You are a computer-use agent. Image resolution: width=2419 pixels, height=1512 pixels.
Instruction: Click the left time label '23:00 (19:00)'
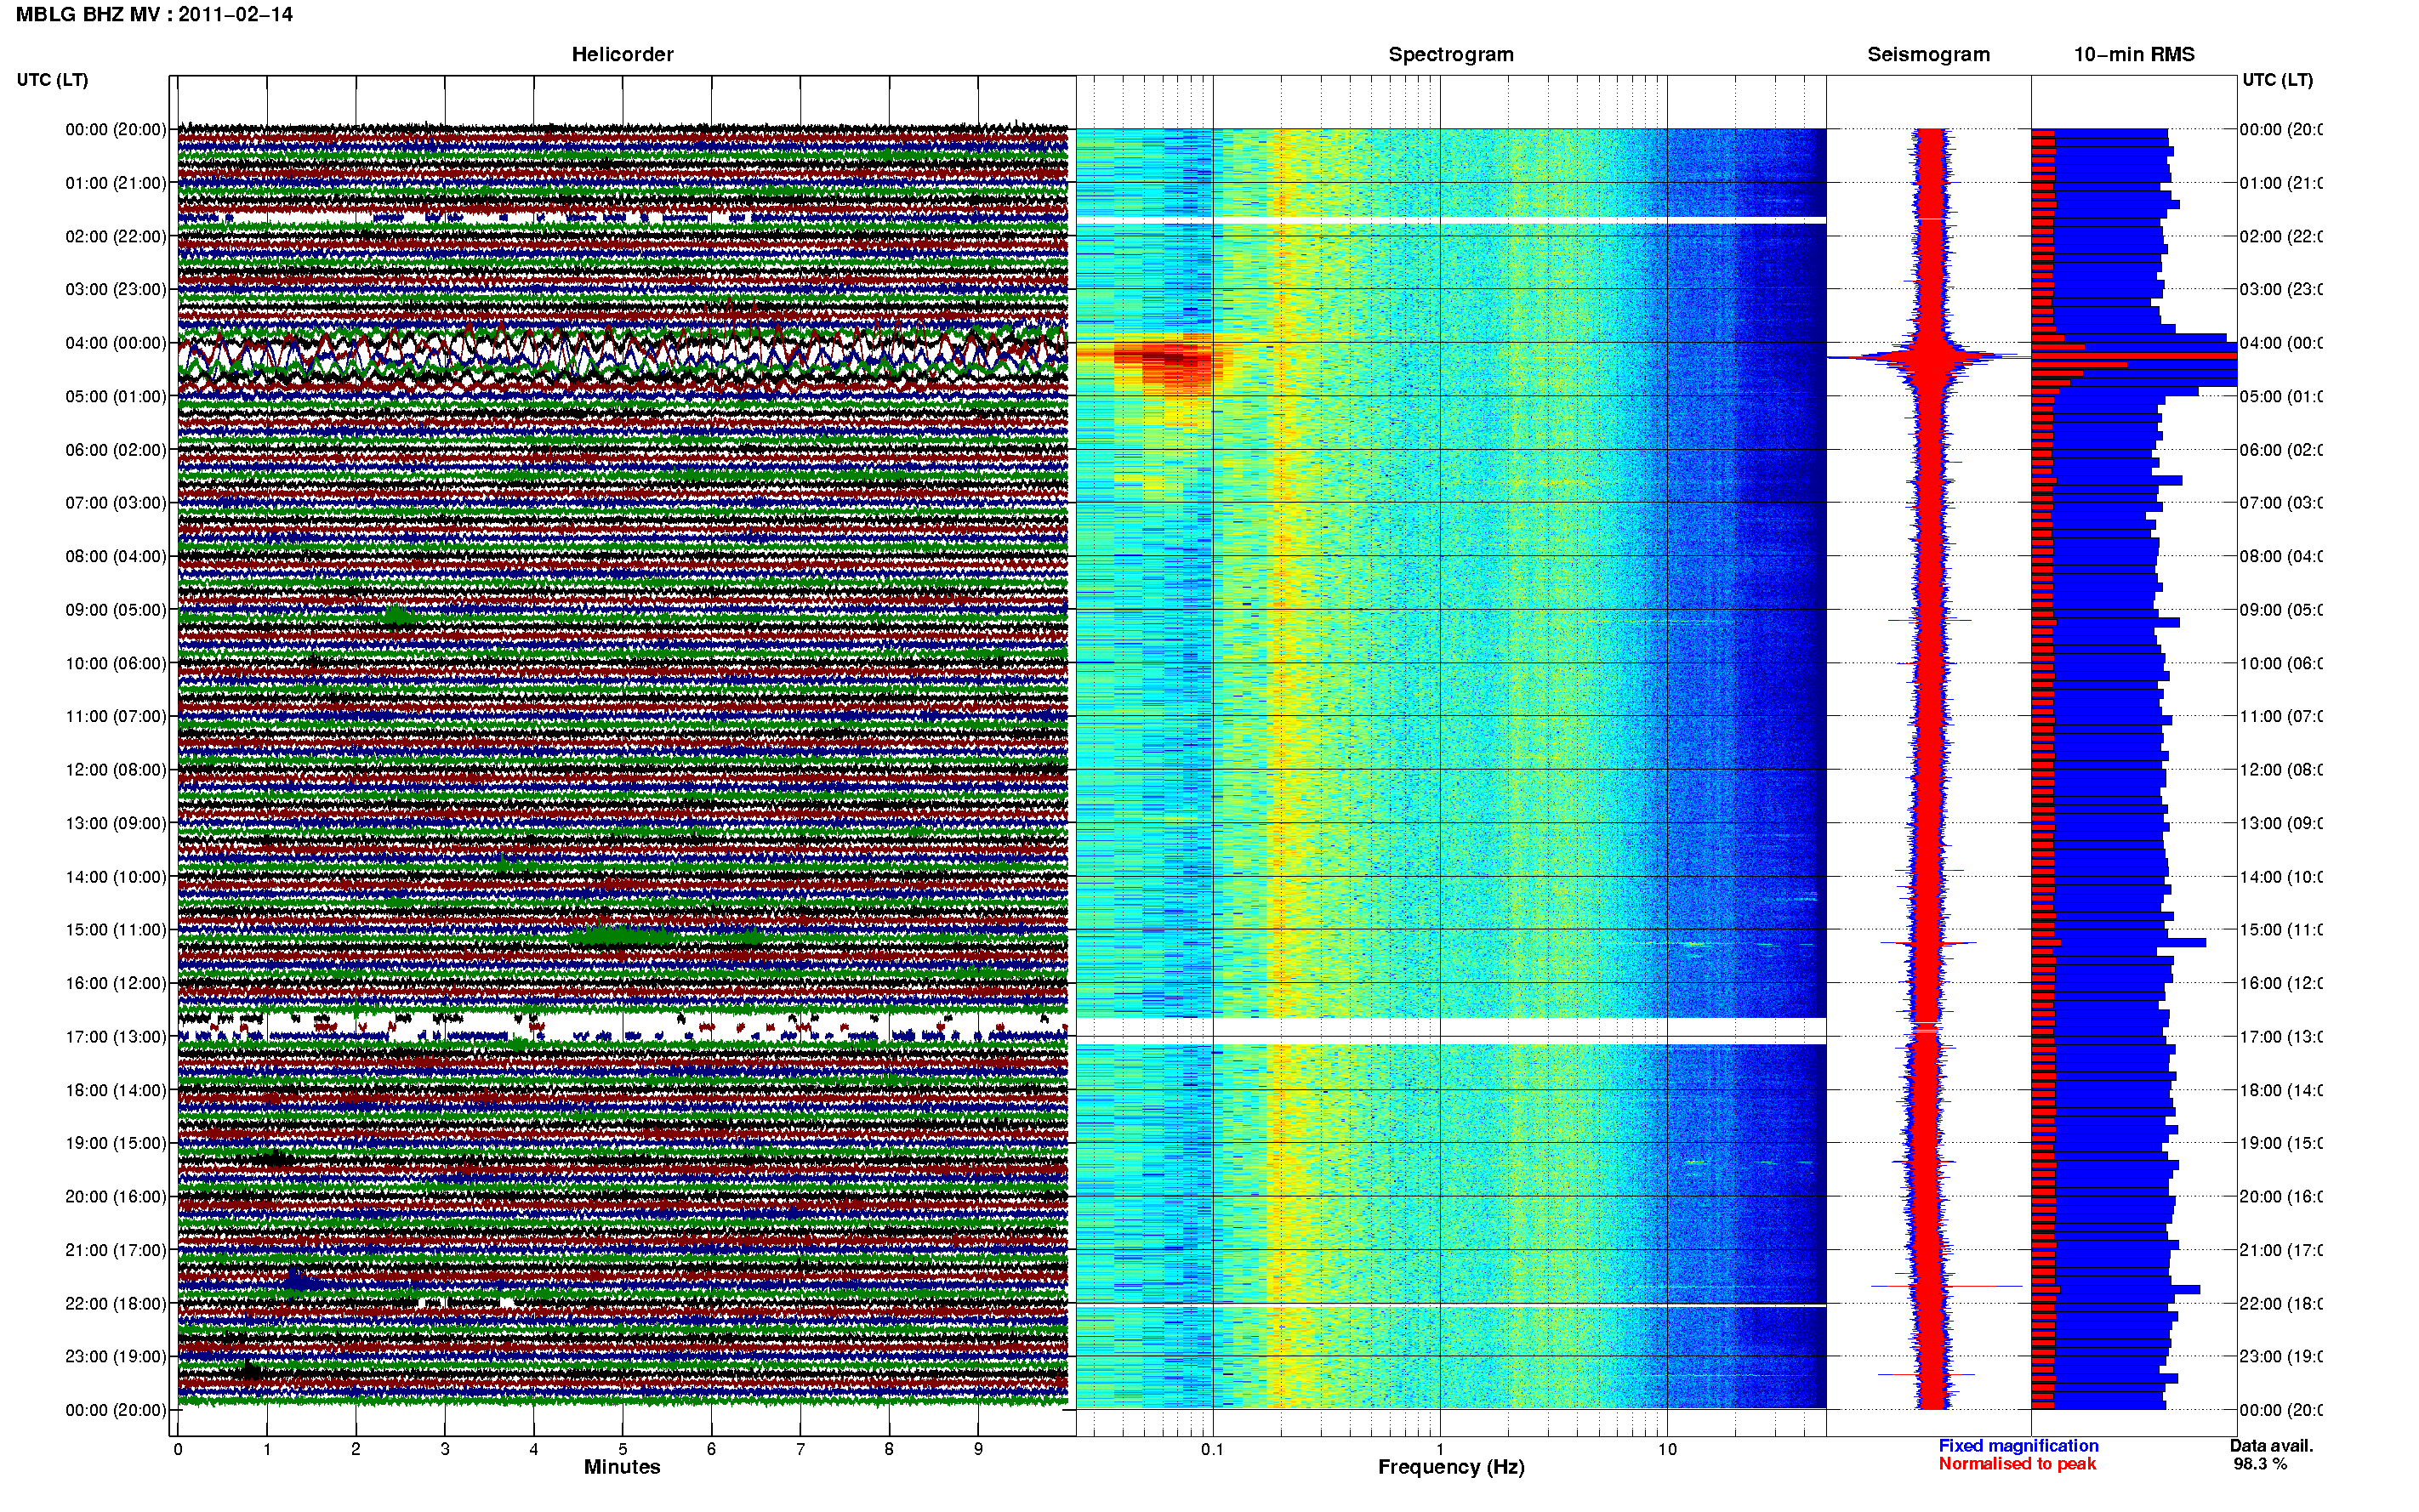(116, 1356)
